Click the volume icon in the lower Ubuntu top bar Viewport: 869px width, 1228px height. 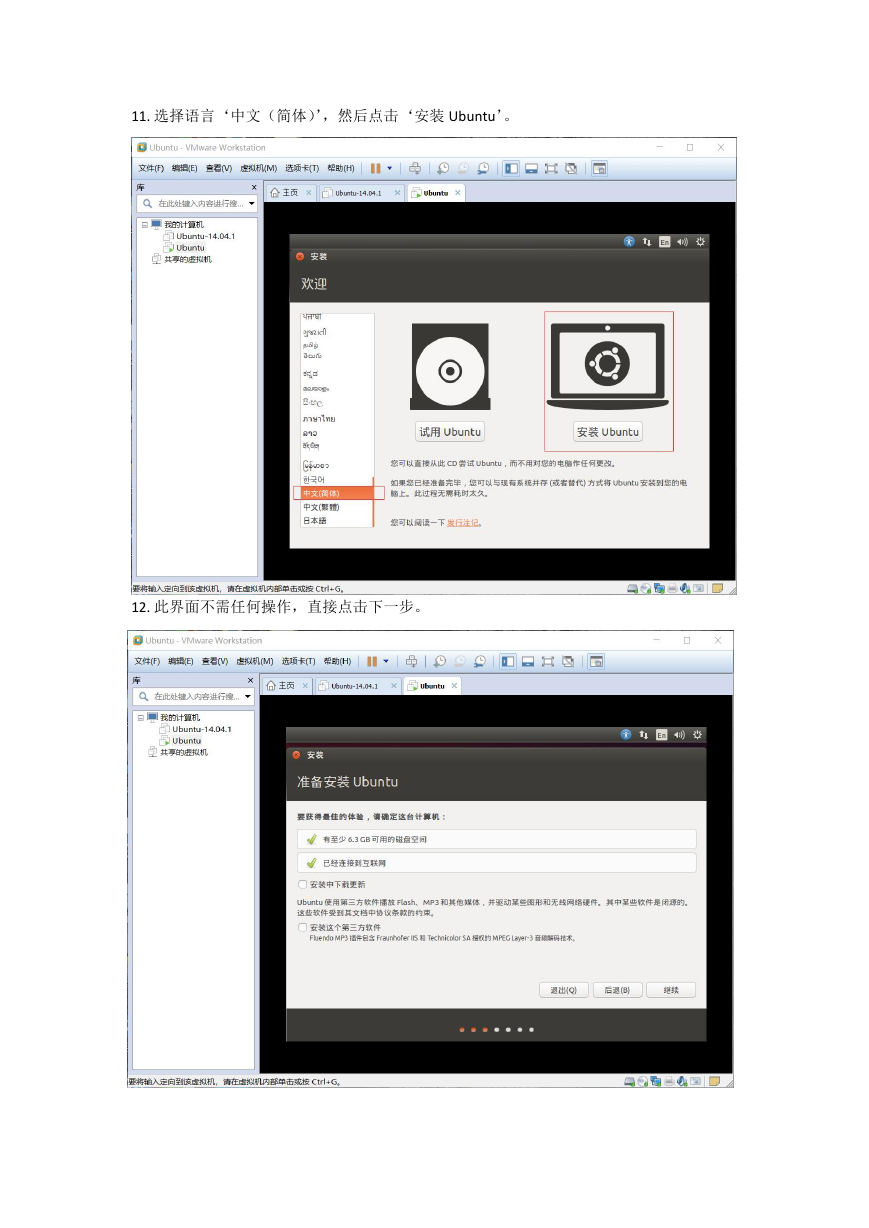click(x=679, y=734)
